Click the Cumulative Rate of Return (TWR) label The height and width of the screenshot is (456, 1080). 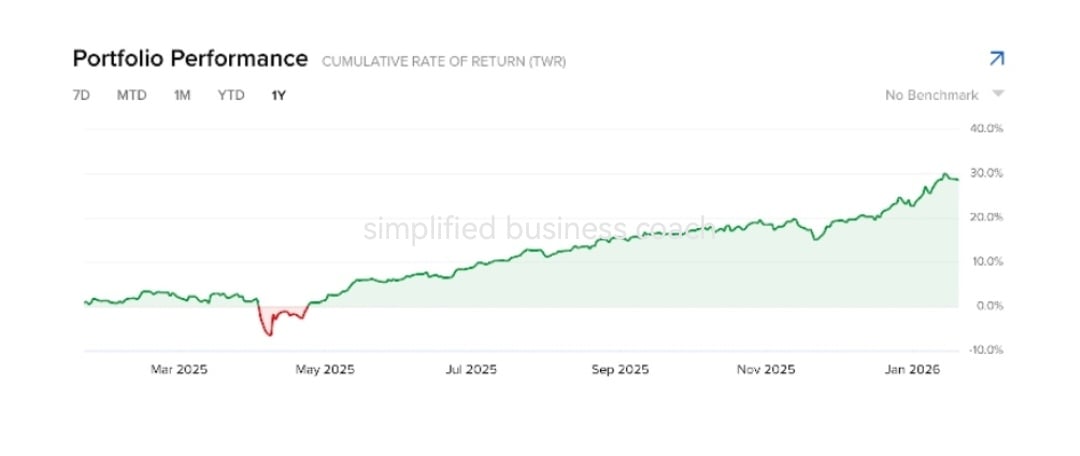[x=444, y=62]
